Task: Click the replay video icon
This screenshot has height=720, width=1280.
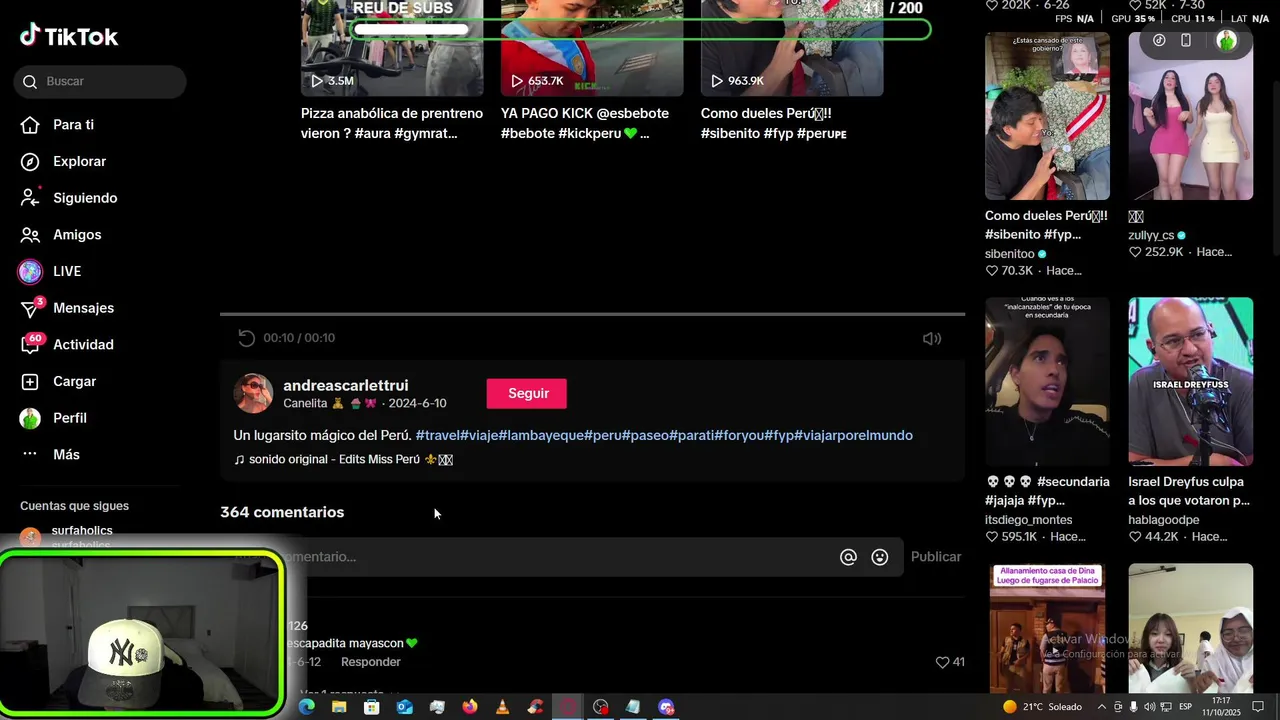Action: pos(246,338)
